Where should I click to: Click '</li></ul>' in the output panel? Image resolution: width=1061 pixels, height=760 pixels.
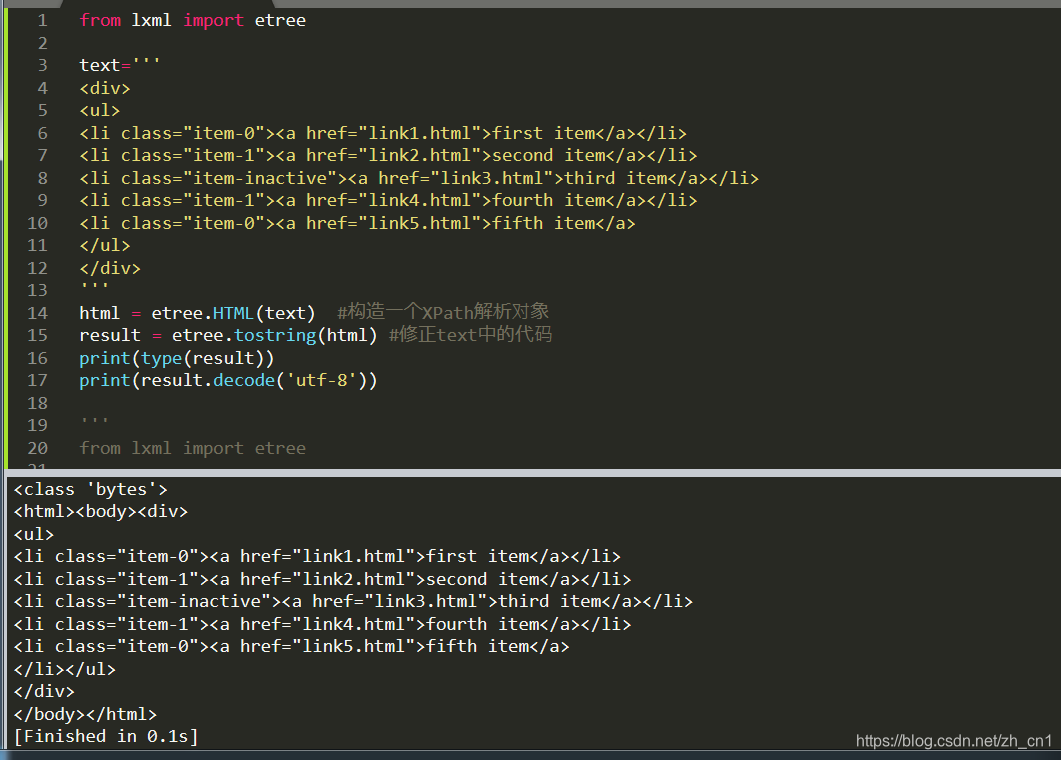[64, 669]
